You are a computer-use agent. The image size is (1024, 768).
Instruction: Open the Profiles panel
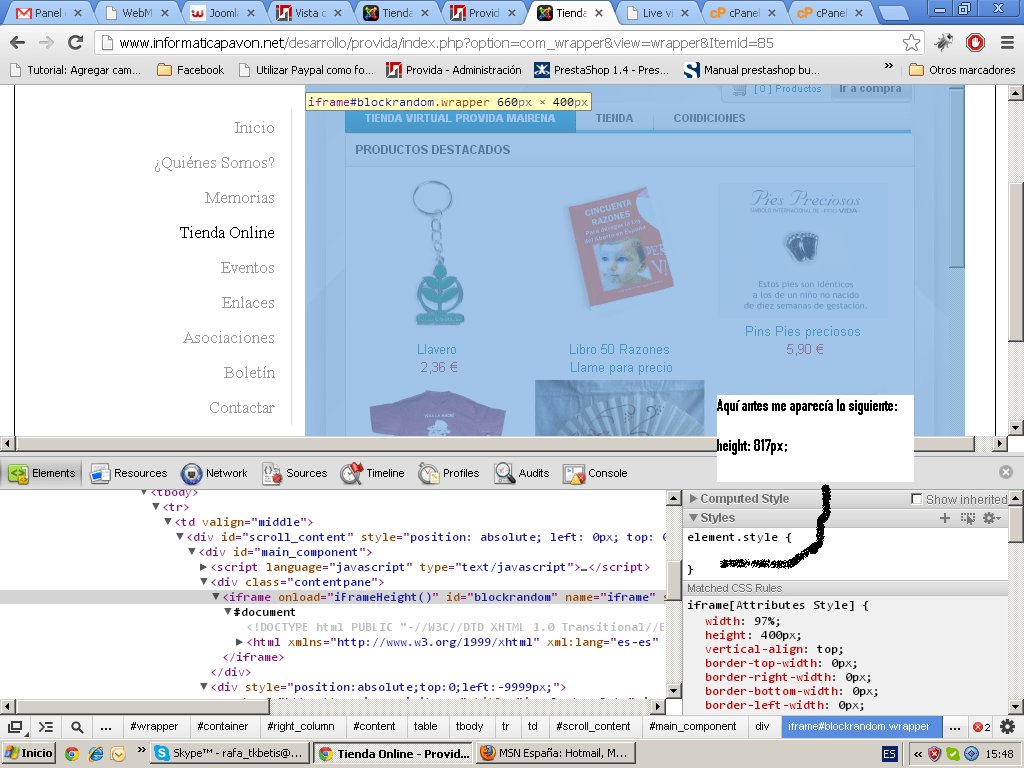click(449, 473)
